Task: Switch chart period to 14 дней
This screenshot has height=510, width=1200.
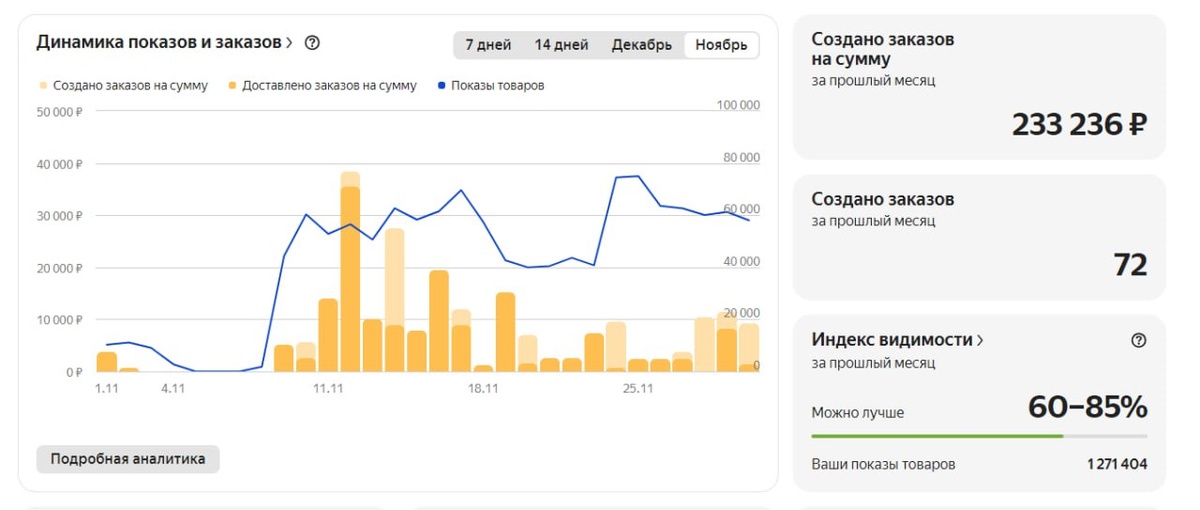Action: (561, 45)
